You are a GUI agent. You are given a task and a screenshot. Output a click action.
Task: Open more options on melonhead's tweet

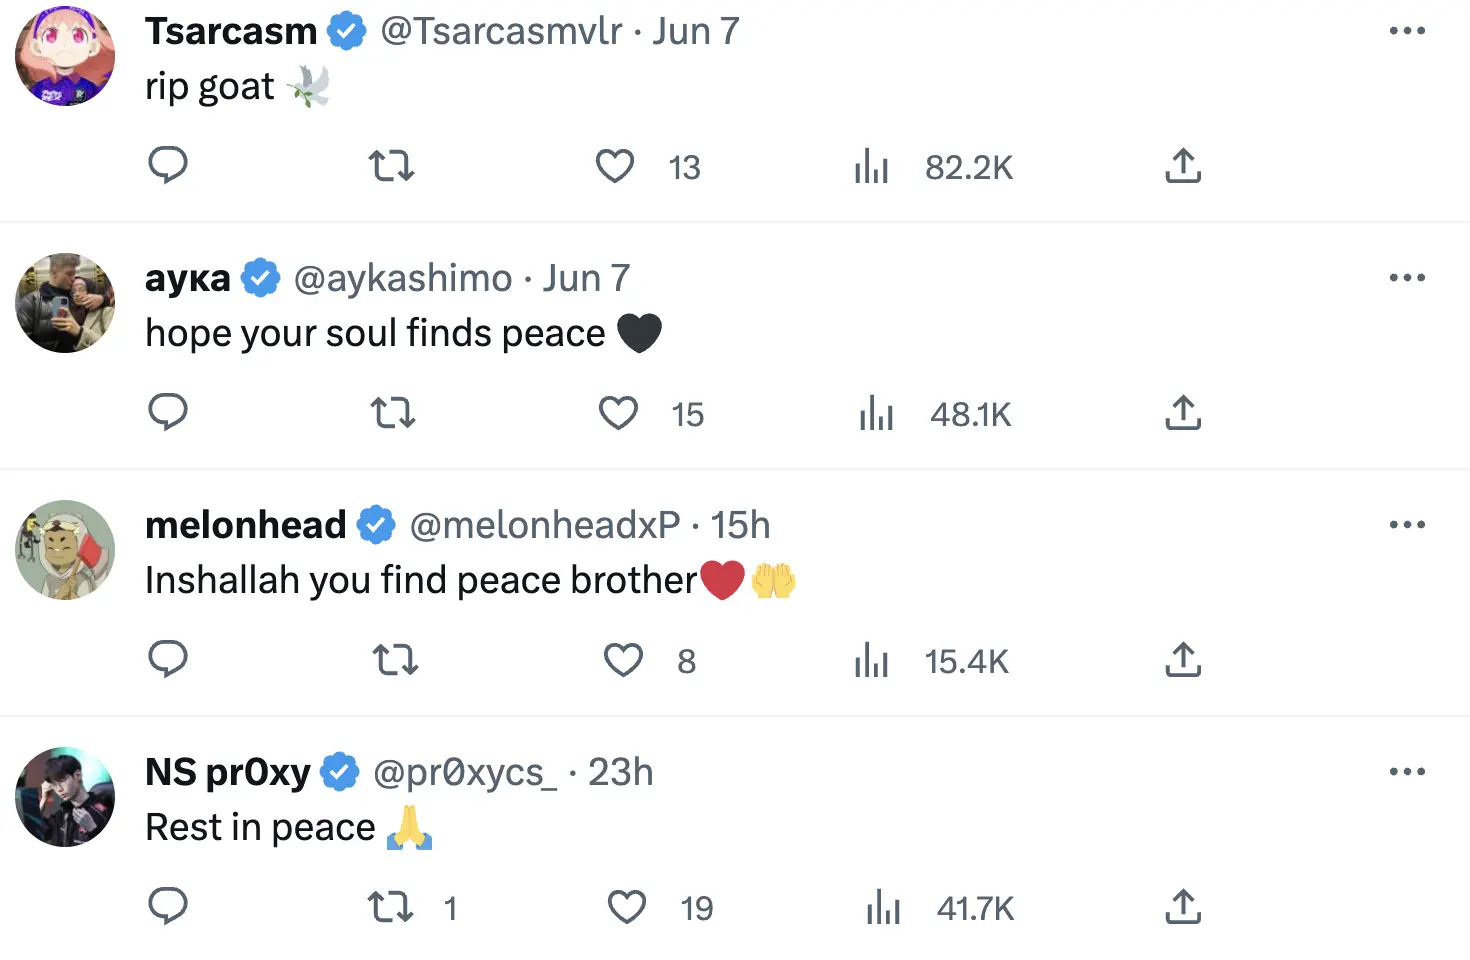[x=1407, y=525]
